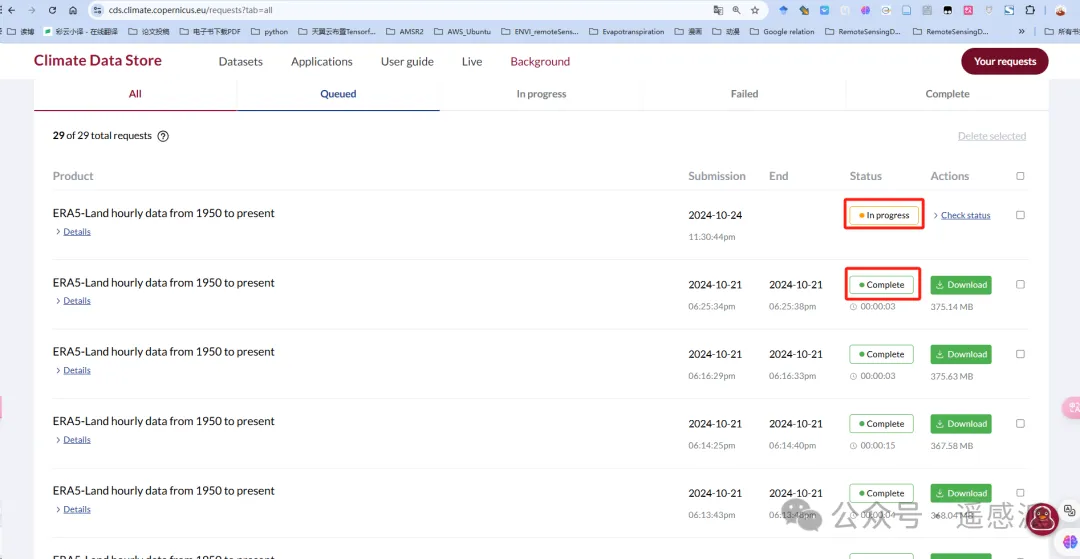Switch to the All requests tab
The image size is (1080, 559).
135,94
